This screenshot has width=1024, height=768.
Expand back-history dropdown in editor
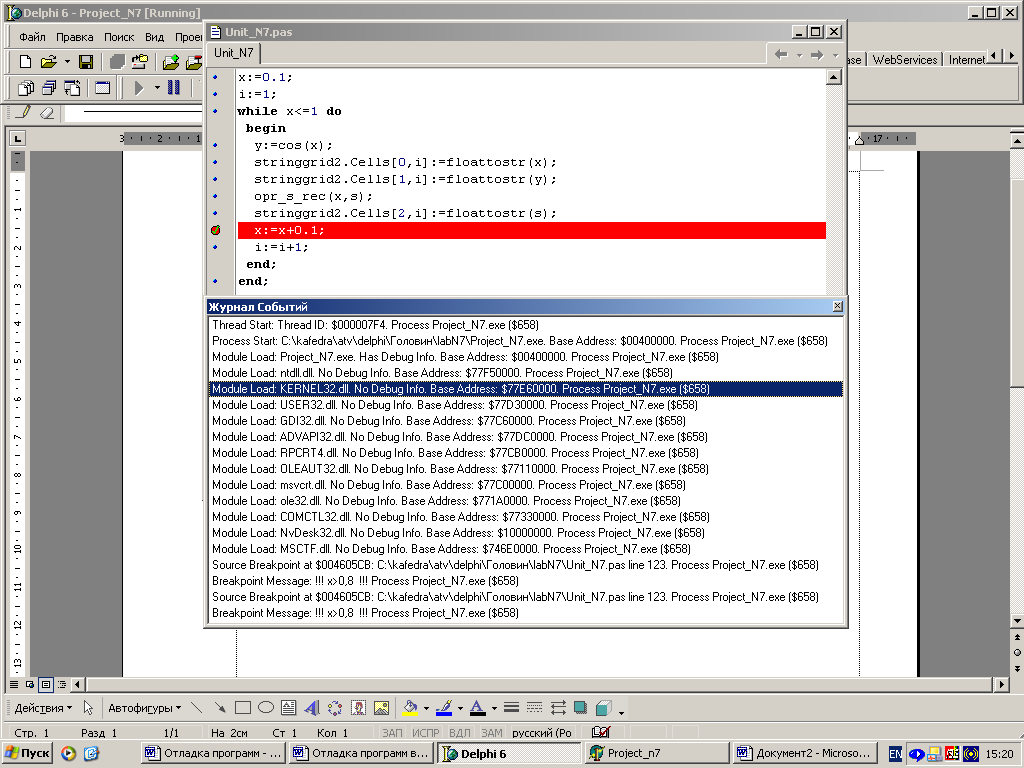point(799,56)
